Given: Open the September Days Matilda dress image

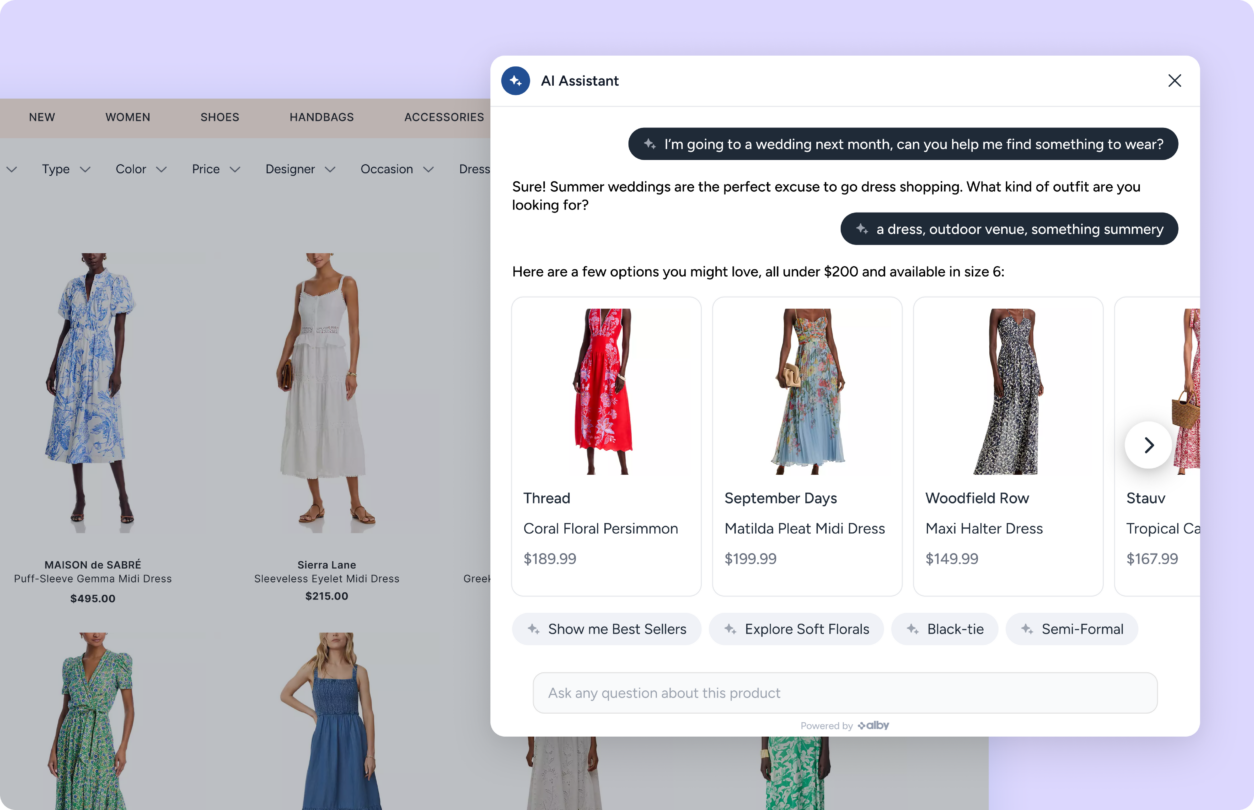Looking at the screenshot, I should point(807,391).
